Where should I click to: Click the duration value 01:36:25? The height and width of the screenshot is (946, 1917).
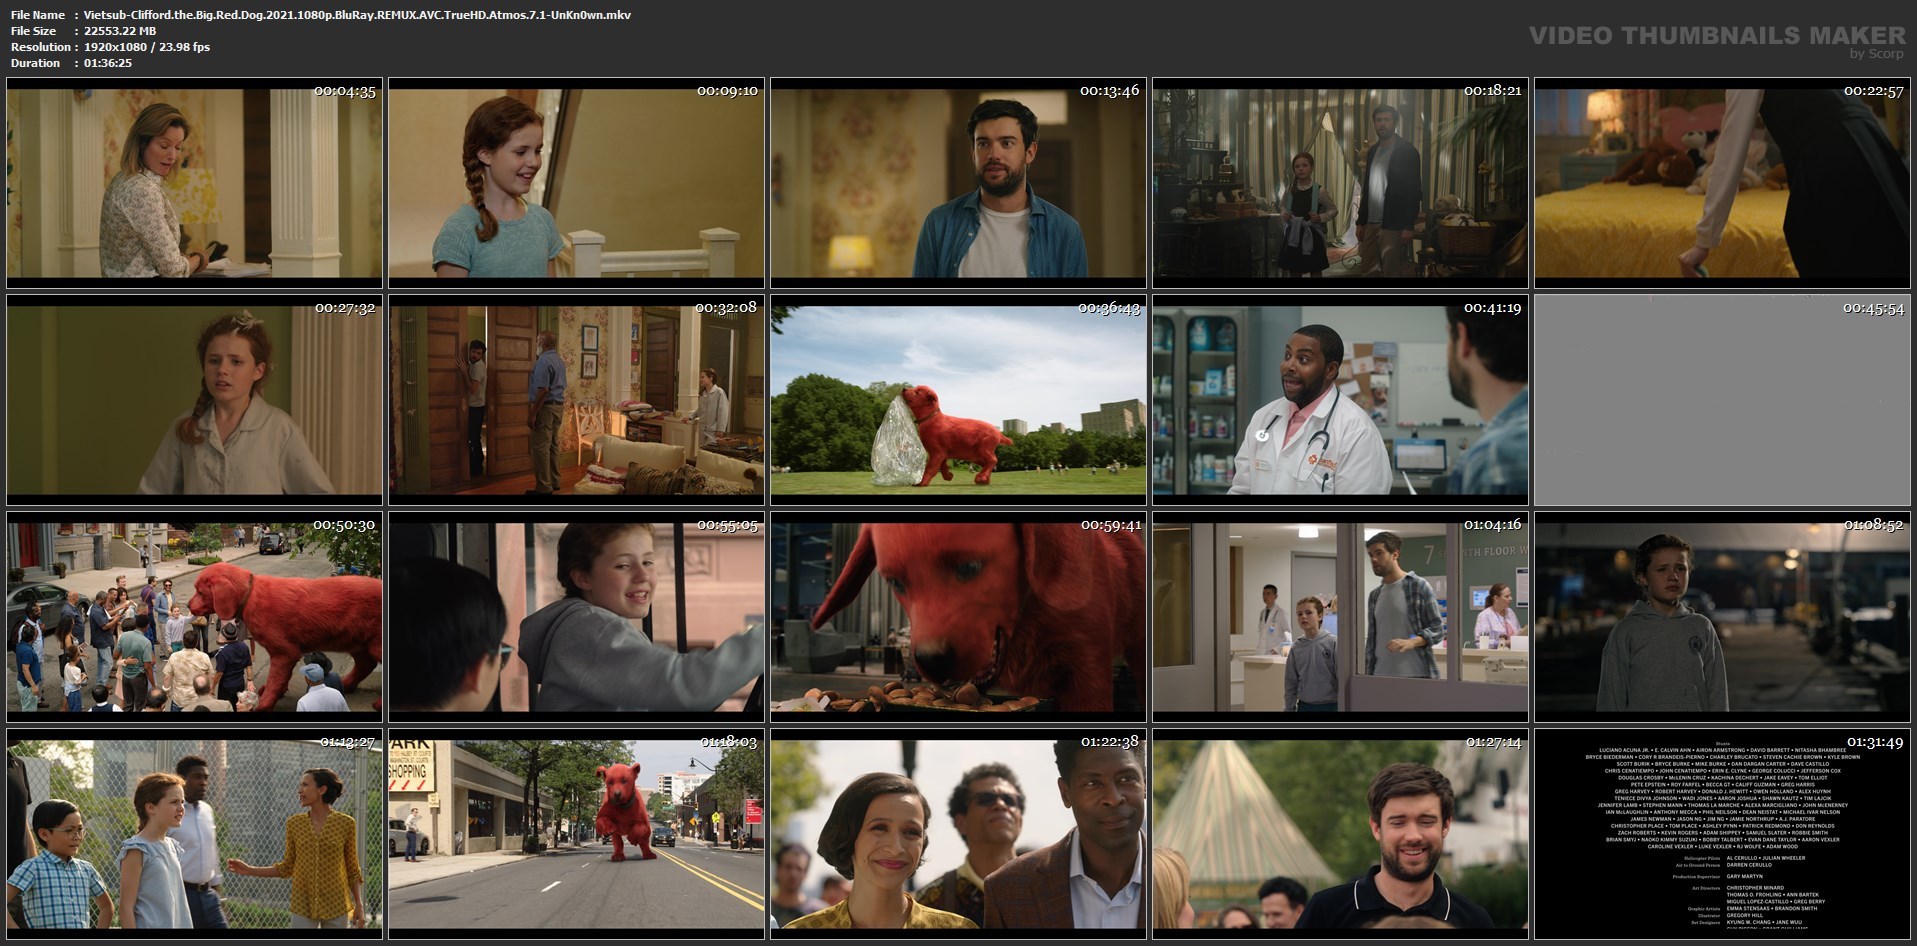[108, 63]
